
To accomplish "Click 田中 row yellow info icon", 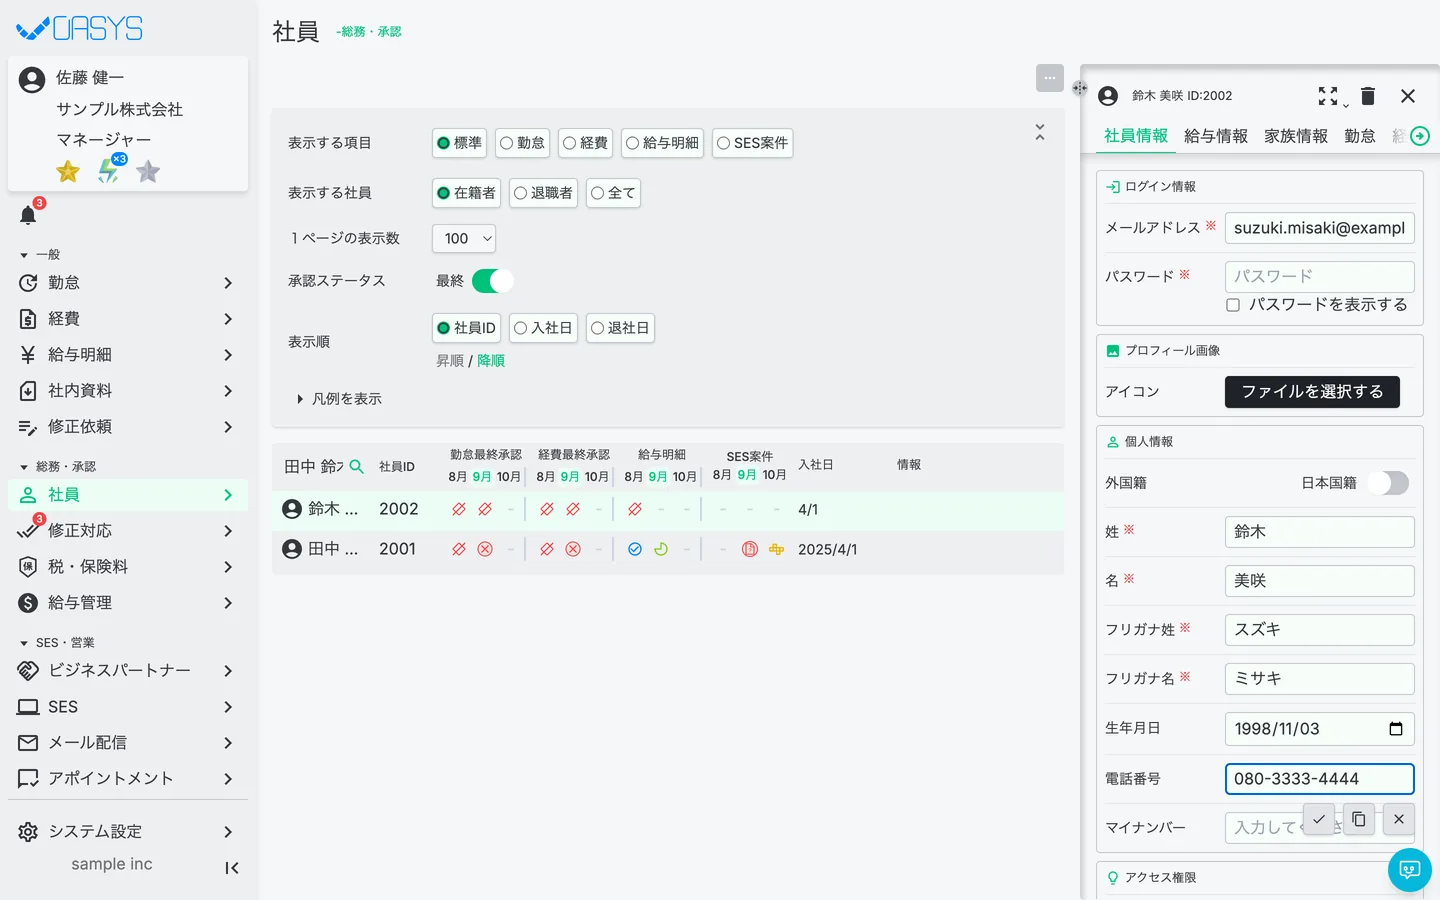I will (776, 549).
